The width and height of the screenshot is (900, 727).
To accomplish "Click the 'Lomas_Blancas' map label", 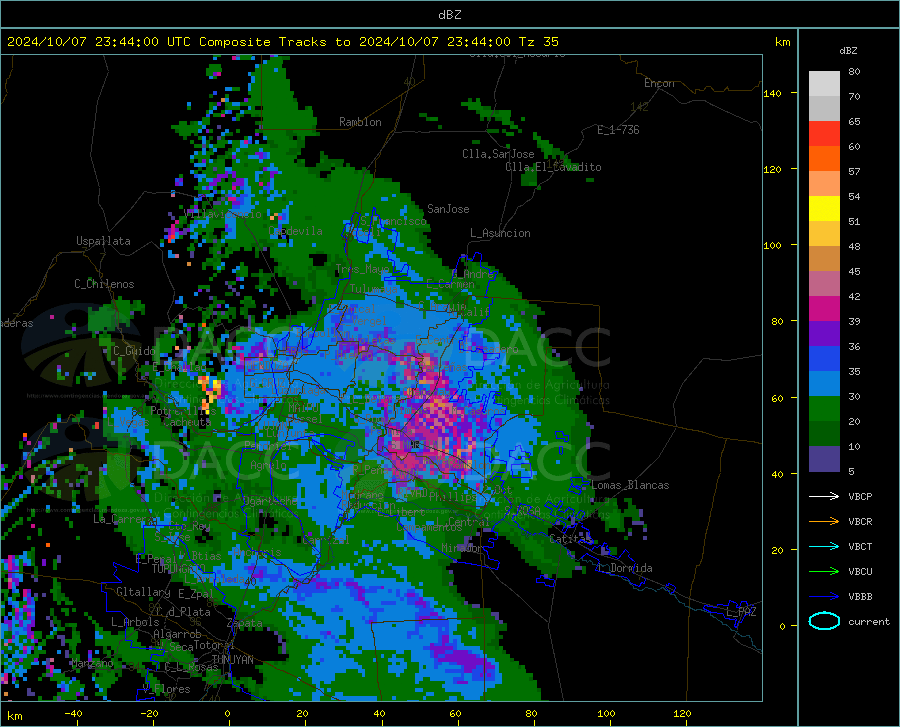I will coord(630,485).
